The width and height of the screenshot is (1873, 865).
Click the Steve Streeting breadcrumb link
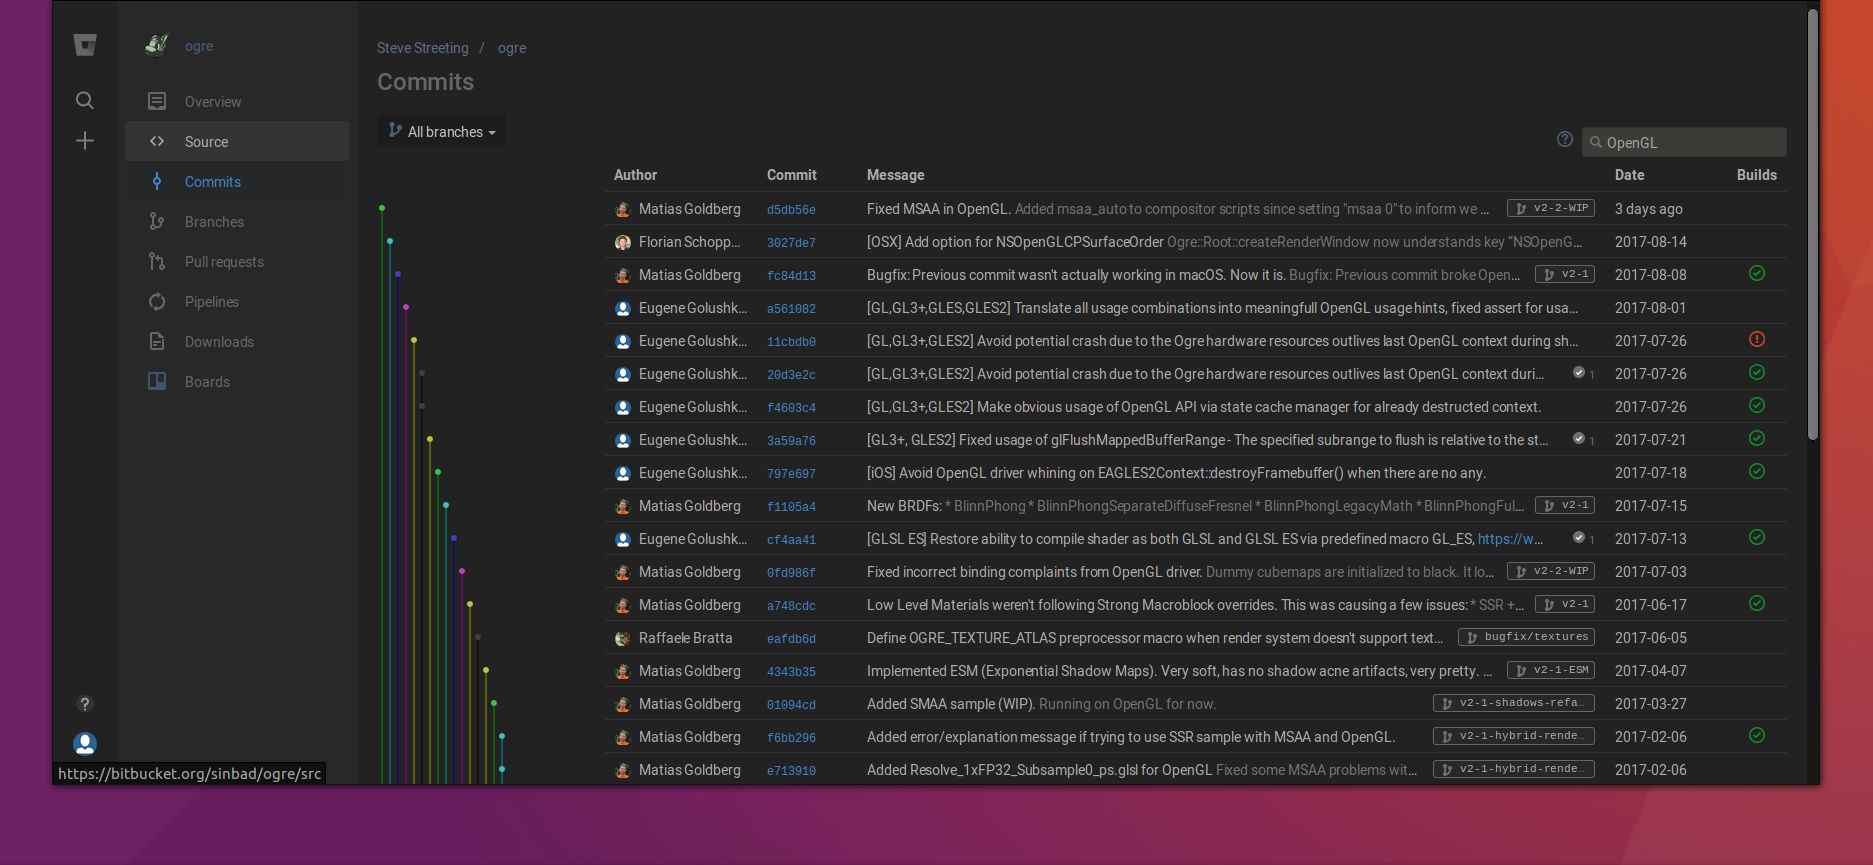coord(422,48)
